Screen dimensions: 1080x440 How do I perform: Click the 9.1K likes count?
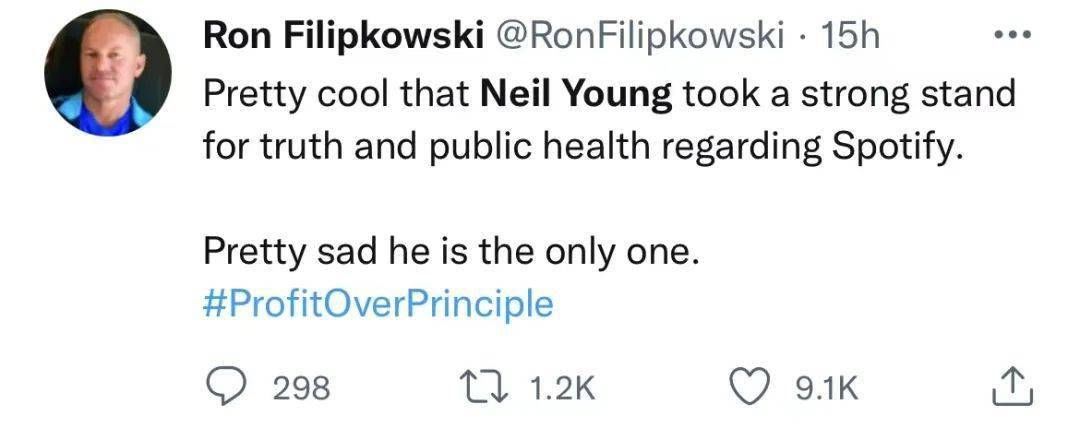pos(828,388)
